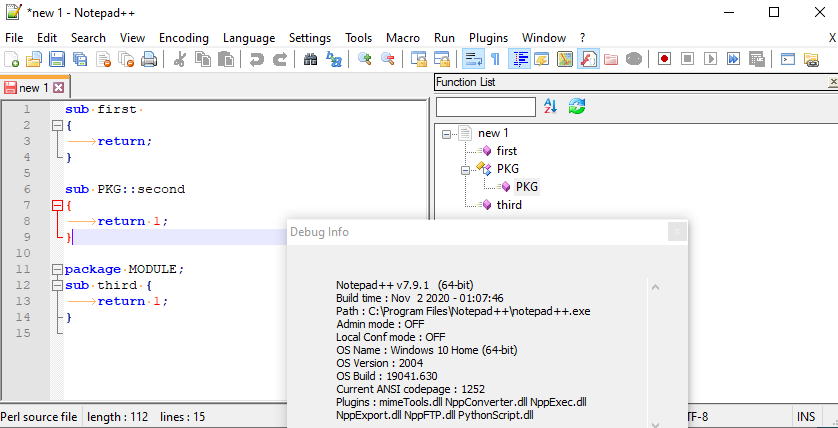Redo the edit via toolbar arrow

[280, 59]
